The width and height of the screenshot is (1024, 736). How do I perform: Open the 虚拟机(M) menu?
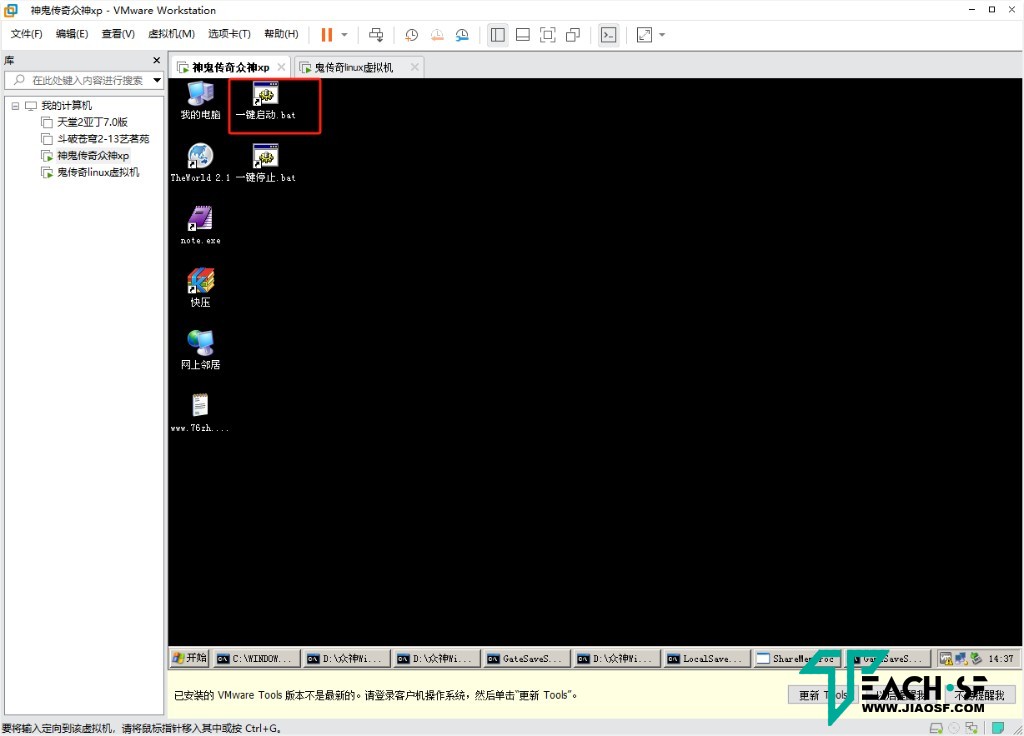pos(171,34)
